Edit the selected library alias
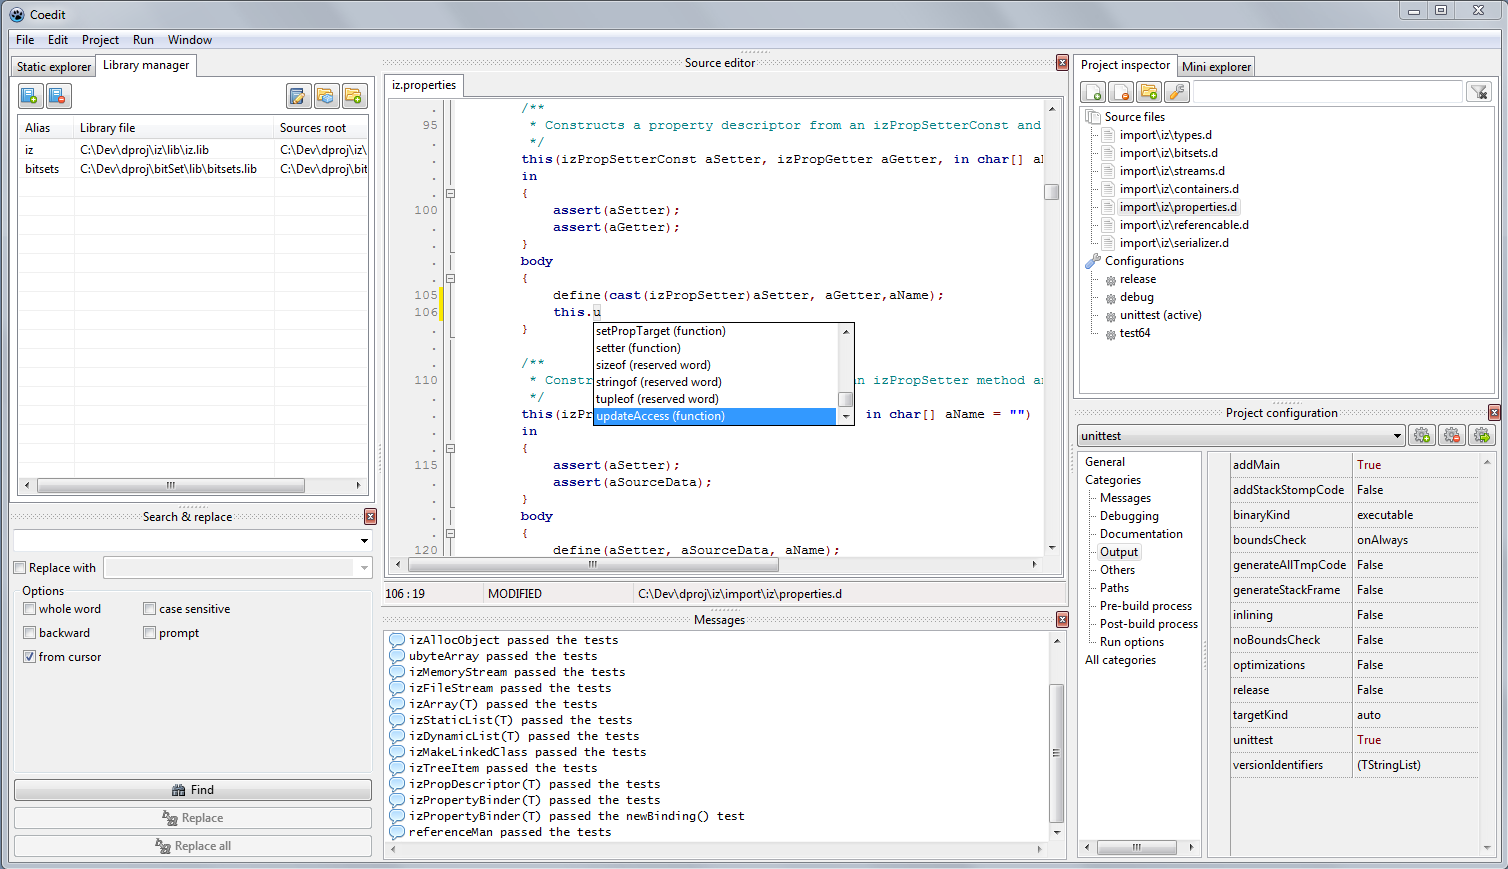 298,95
